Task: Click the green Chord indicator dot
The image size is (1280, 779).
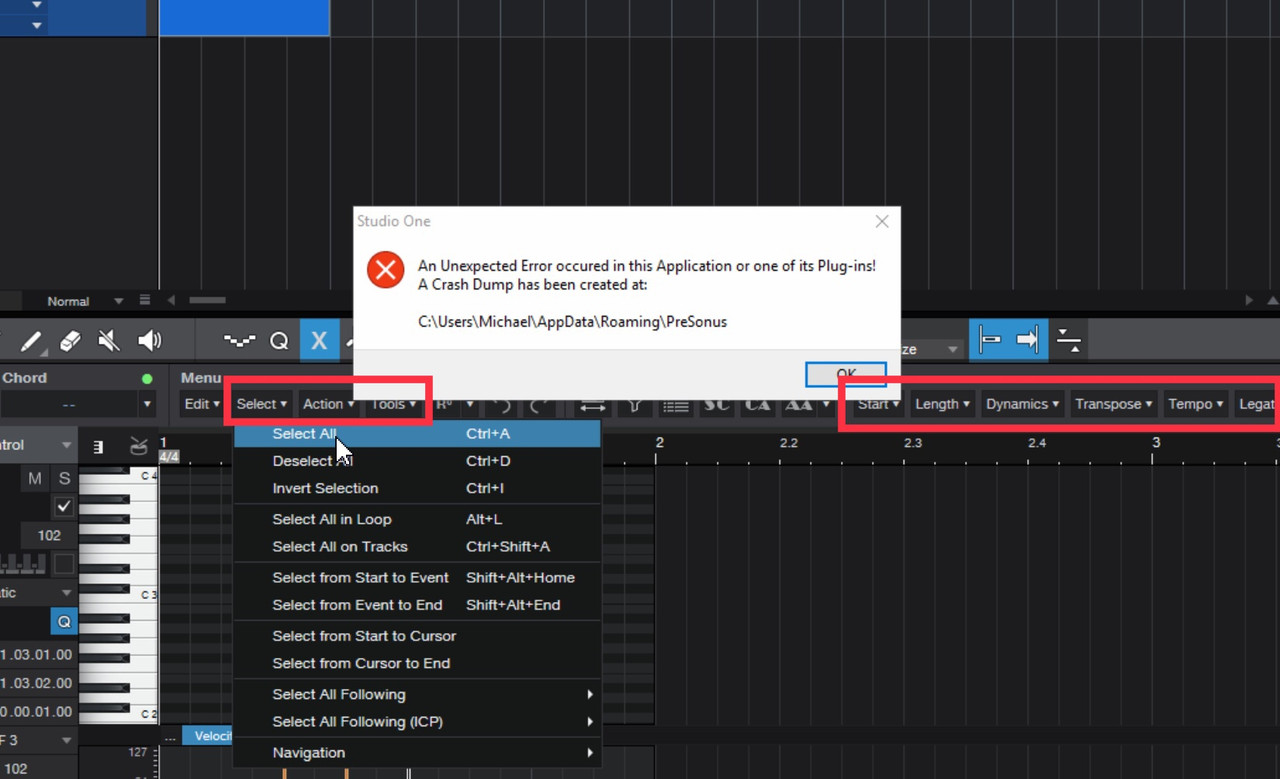Action: click(147, 378)
